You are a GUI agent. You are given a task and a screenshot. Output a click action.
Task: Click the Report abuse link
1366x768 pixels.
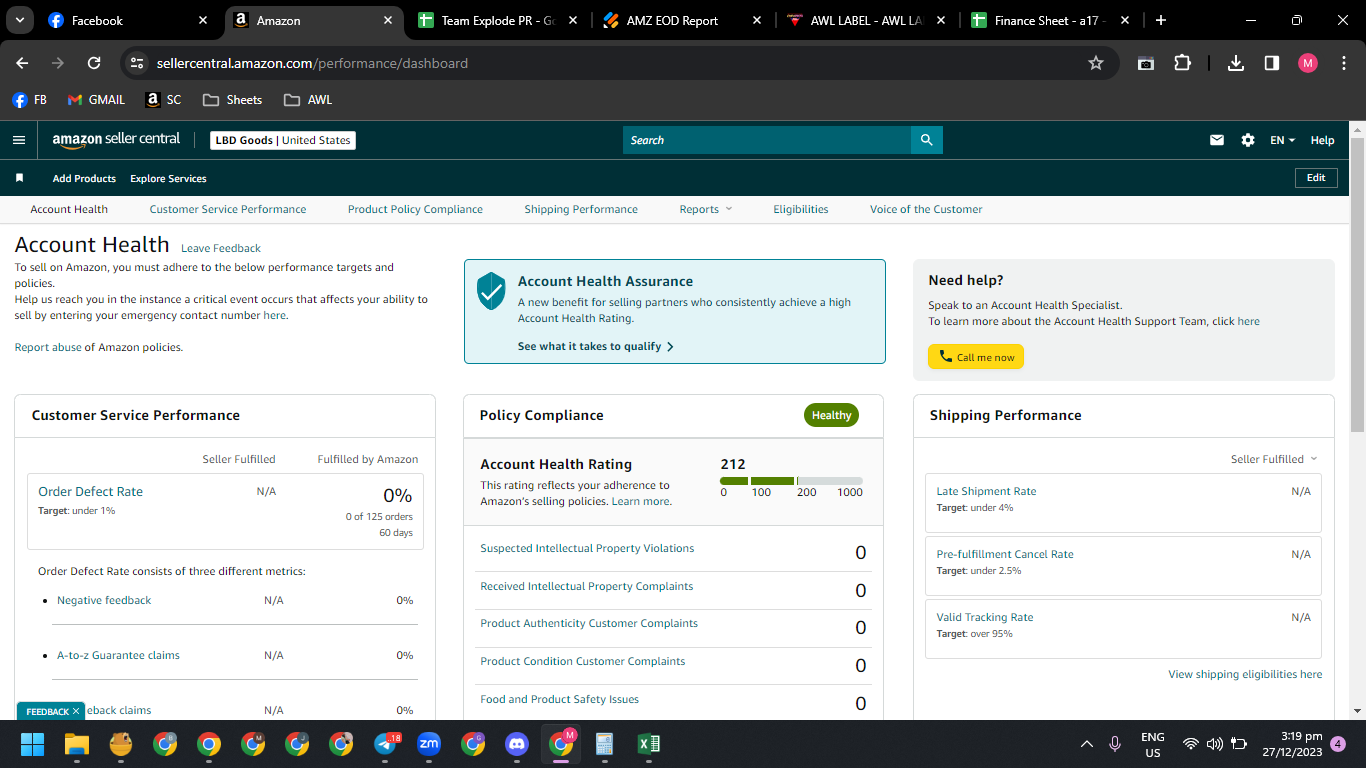pos(48,347)
